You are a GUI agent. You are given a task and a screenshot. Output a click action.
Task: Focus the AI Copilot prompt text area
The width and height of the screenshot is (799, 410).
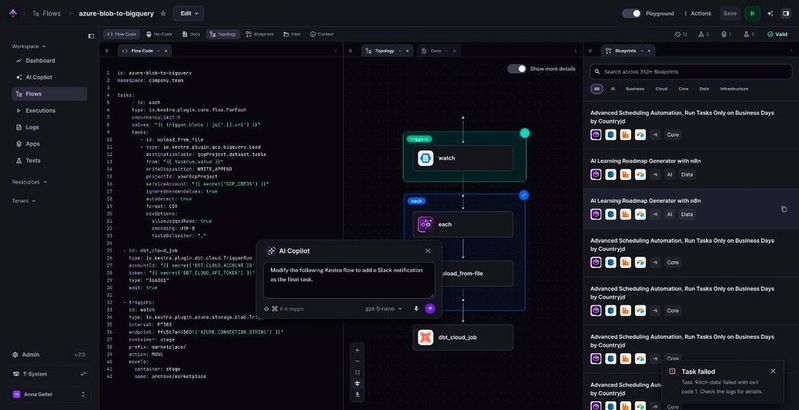coord(349,280)
